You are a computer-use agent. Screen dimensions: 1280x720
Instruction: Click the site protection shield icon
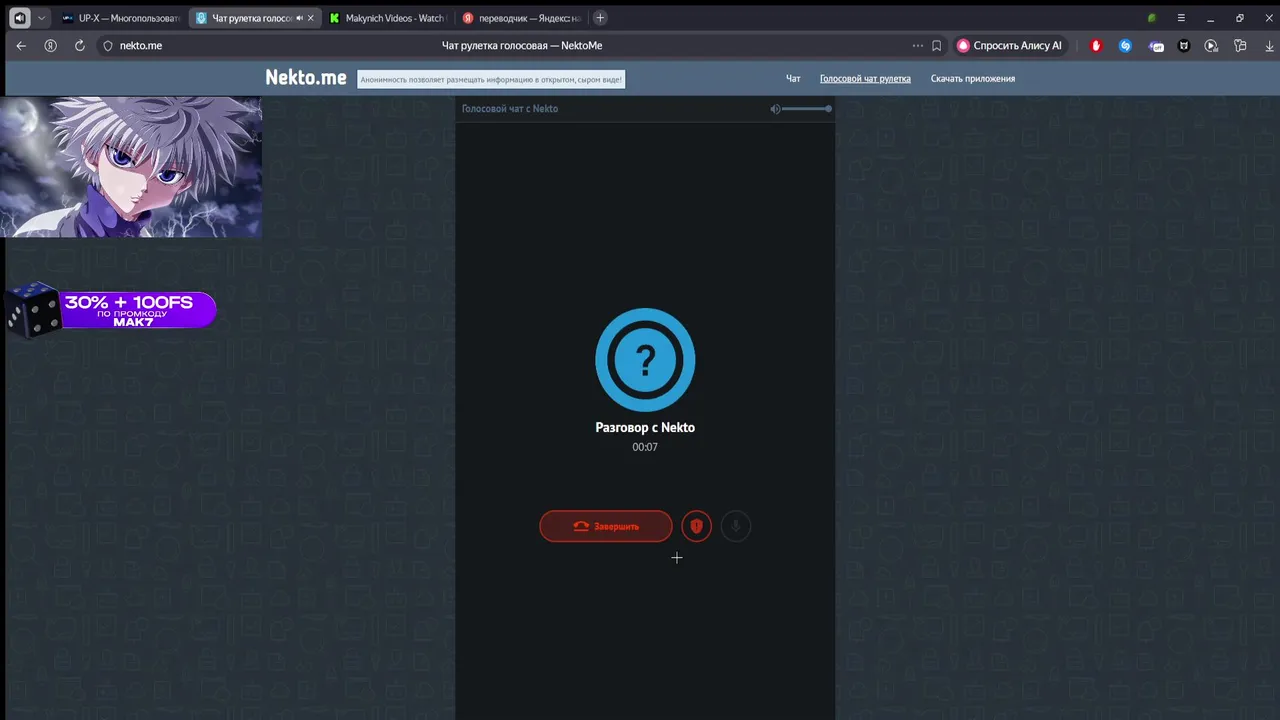coord(108,46)
